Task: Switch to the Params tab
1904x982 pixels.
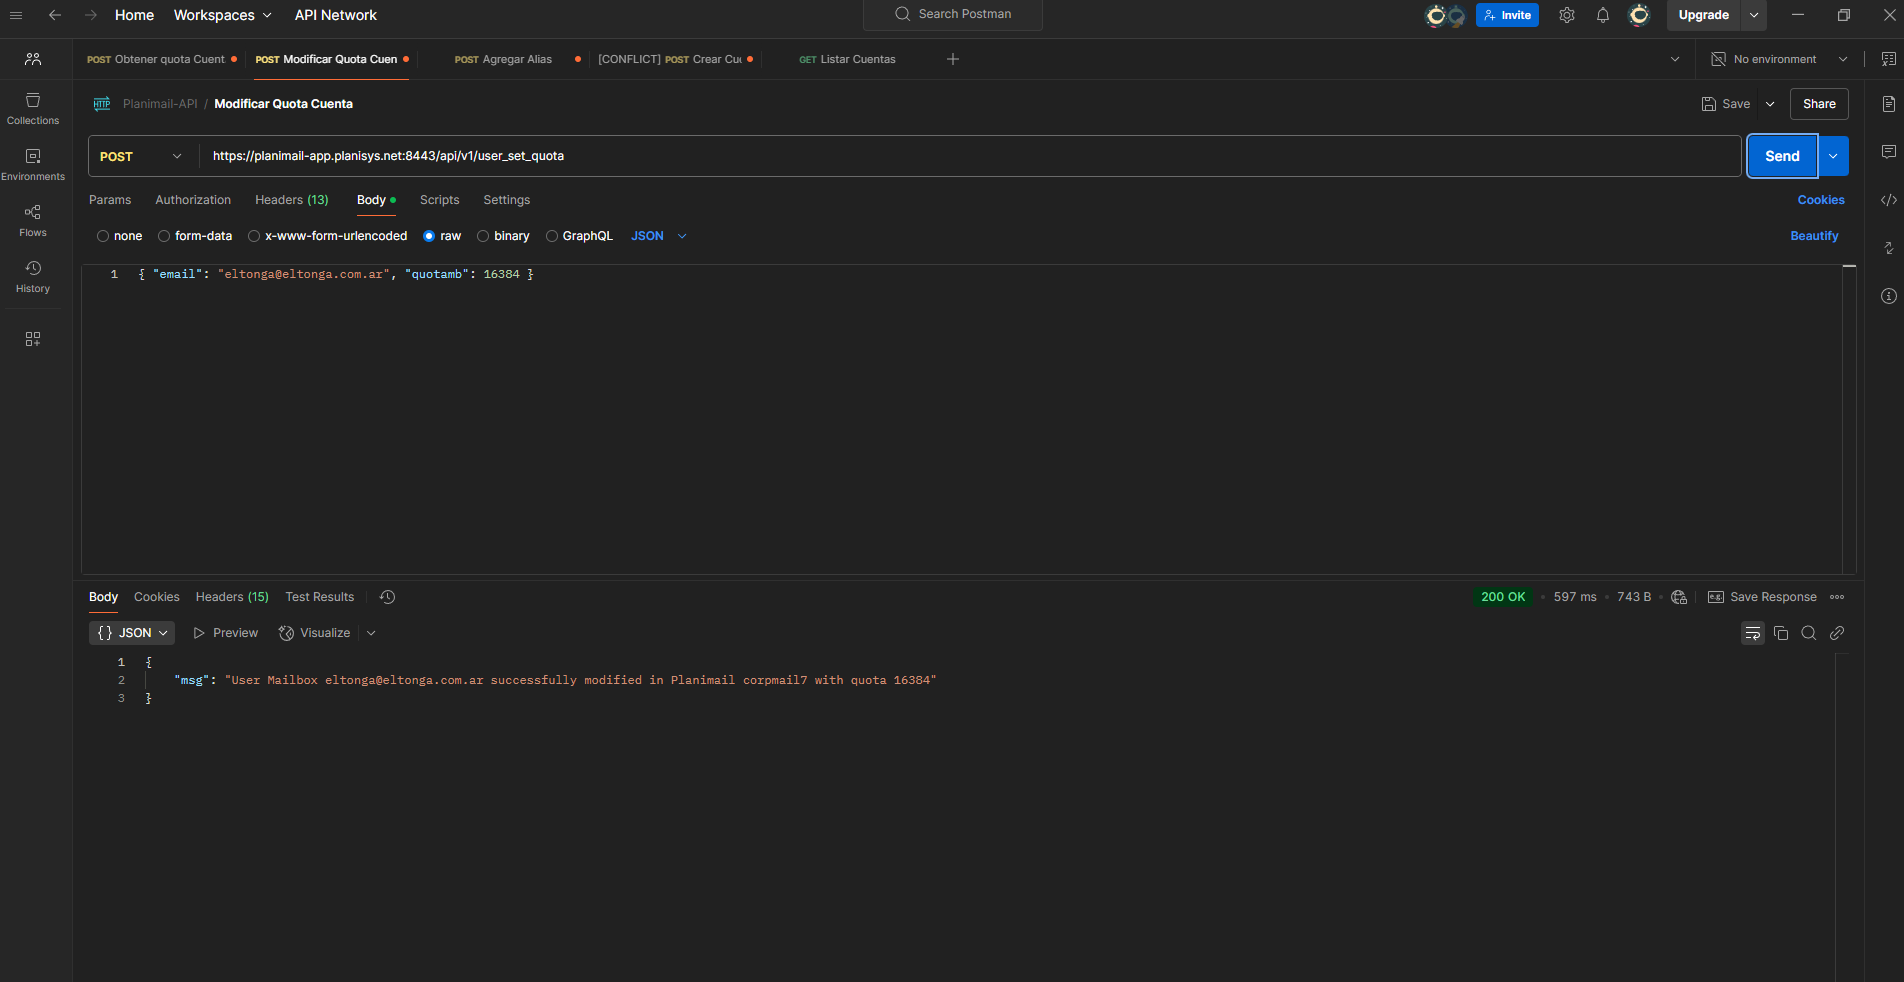Action: coord(110,200)
